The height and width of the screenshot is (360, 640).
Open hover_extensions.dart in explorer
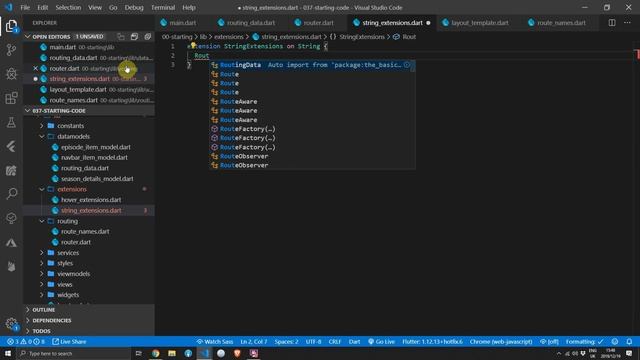tap(91, 200)
